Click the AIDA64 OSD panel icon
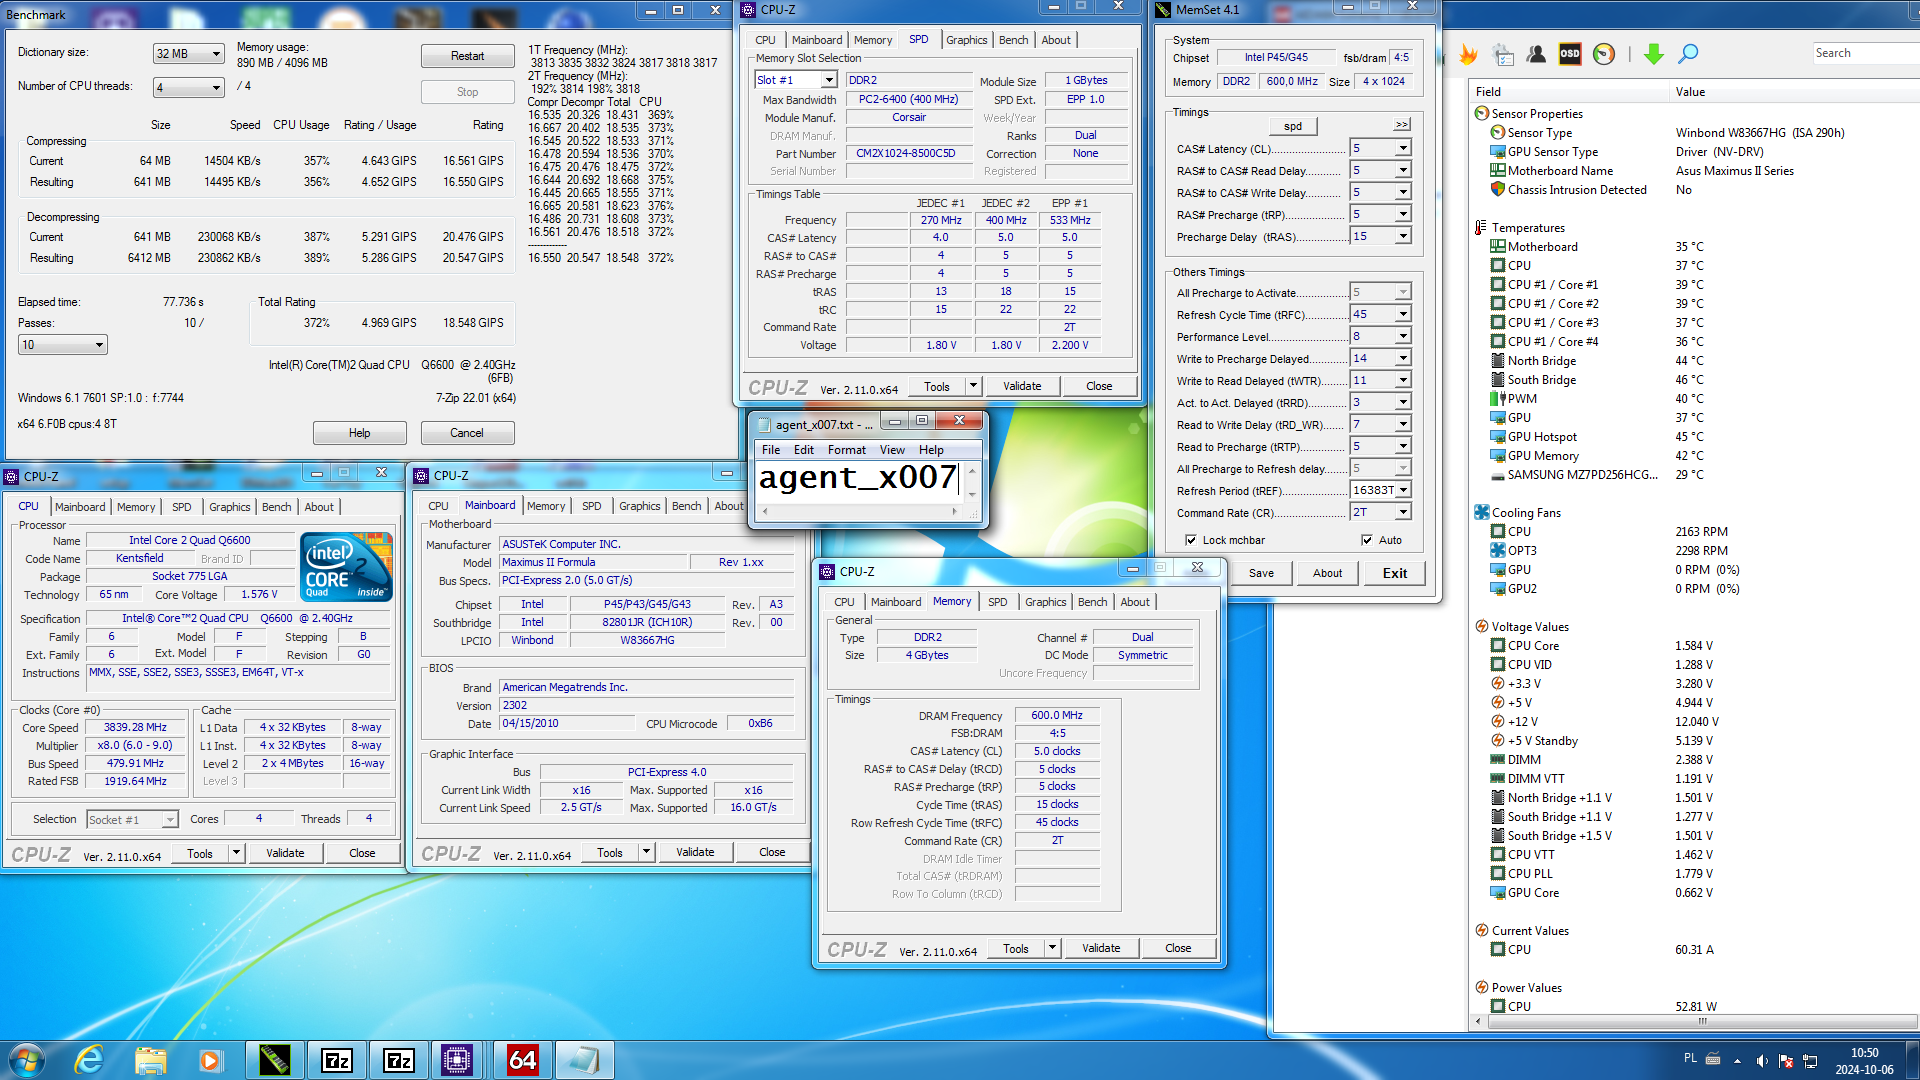The height and width of the screenshot is (1080, 1920). (1570, 54)
